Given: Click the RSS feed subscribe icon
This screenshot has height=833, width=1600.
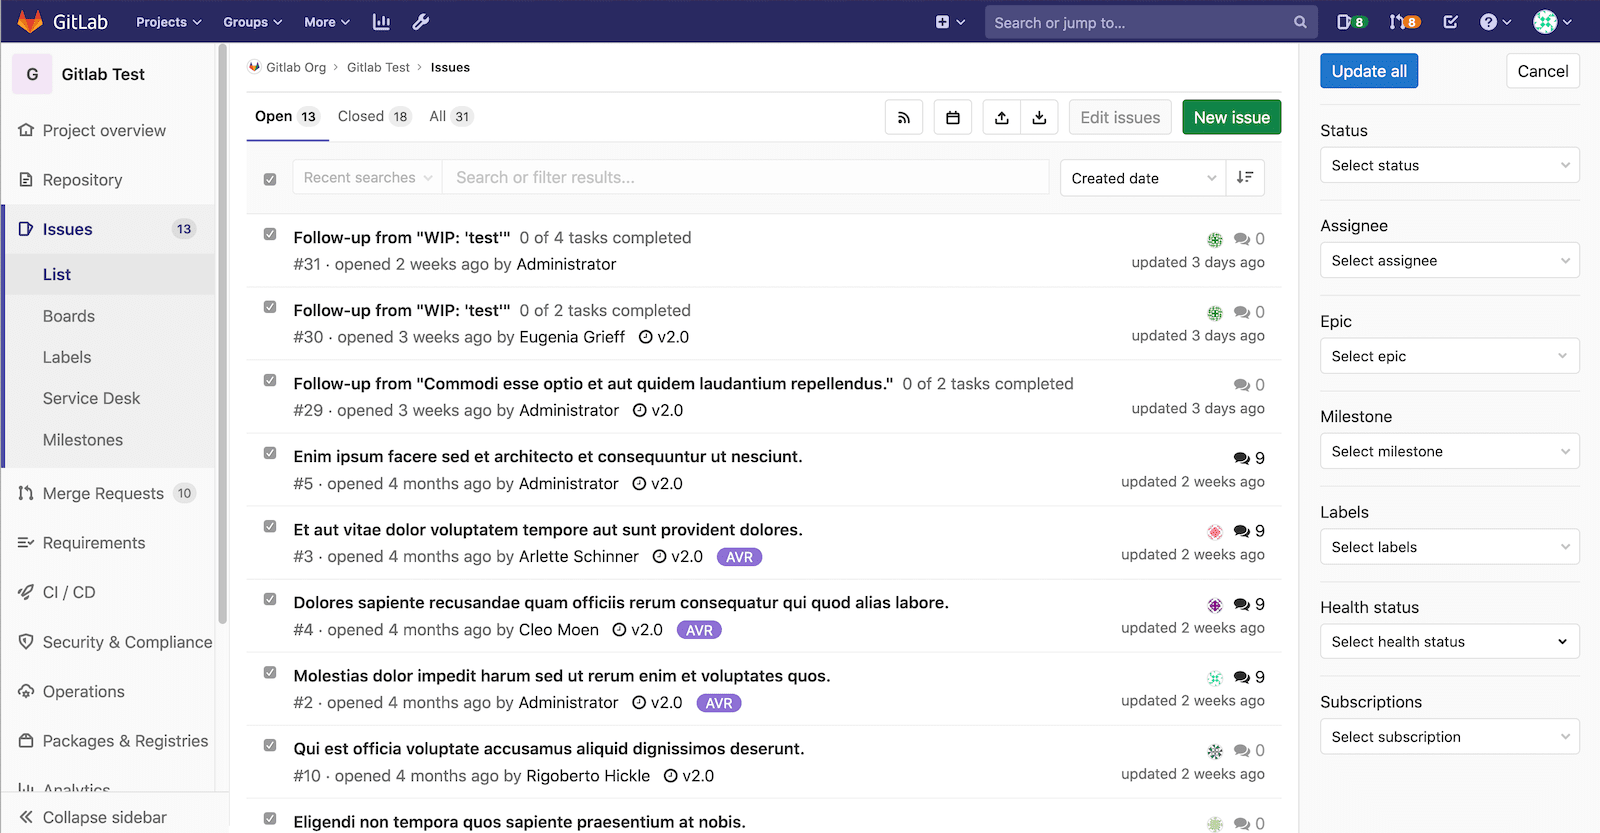Looking at the screenshot, I should point(904,118).
